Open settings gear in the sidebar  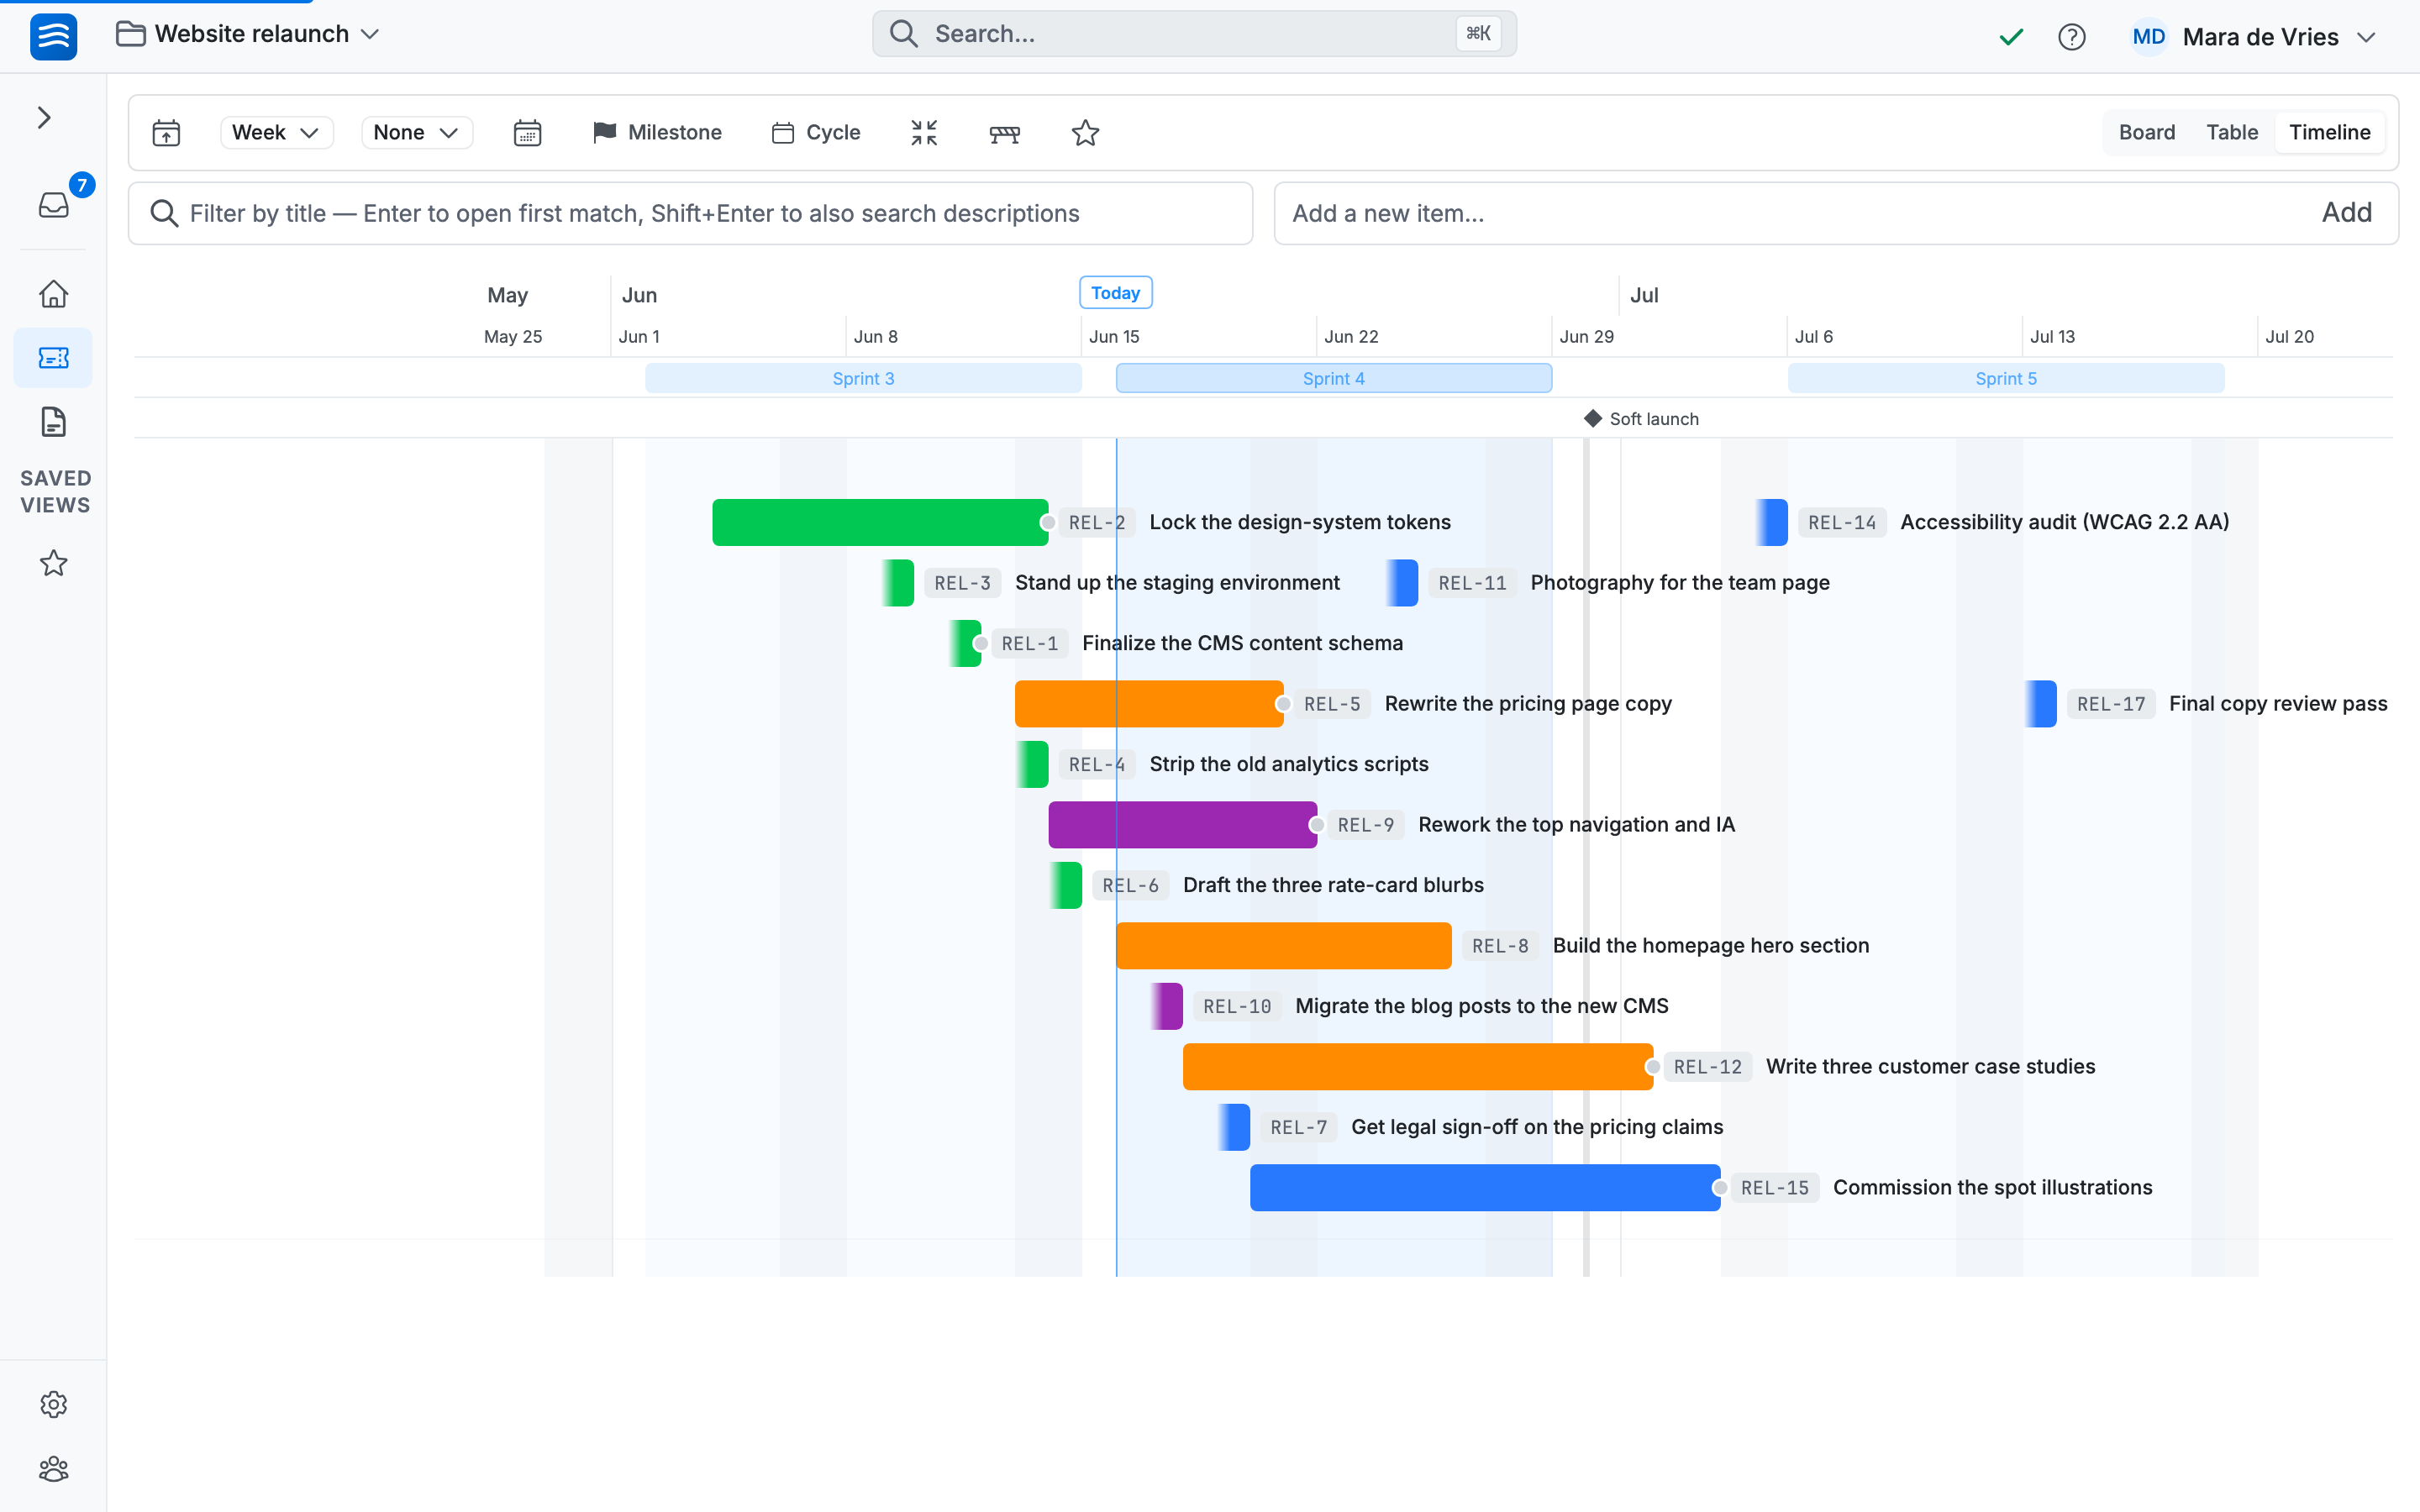coord(54,1404)
